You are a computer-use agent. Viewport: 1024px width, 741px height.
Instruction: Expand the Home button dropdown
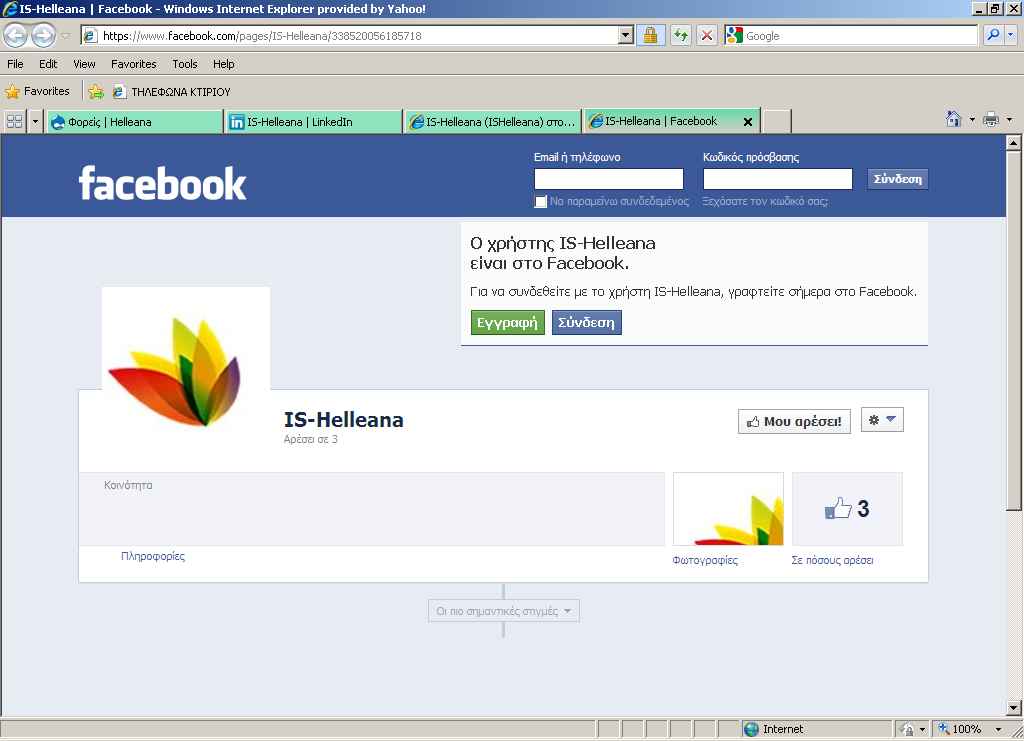[x=972, y=119]
